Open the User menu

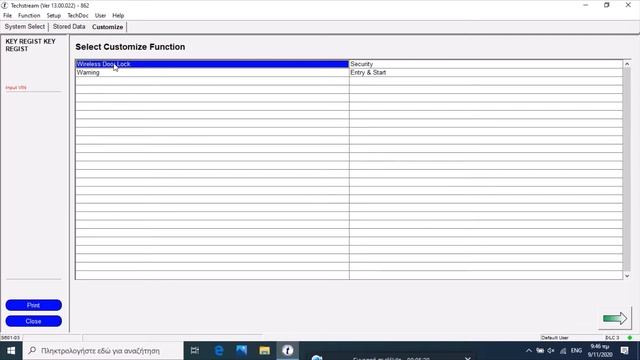pos(100,16)
